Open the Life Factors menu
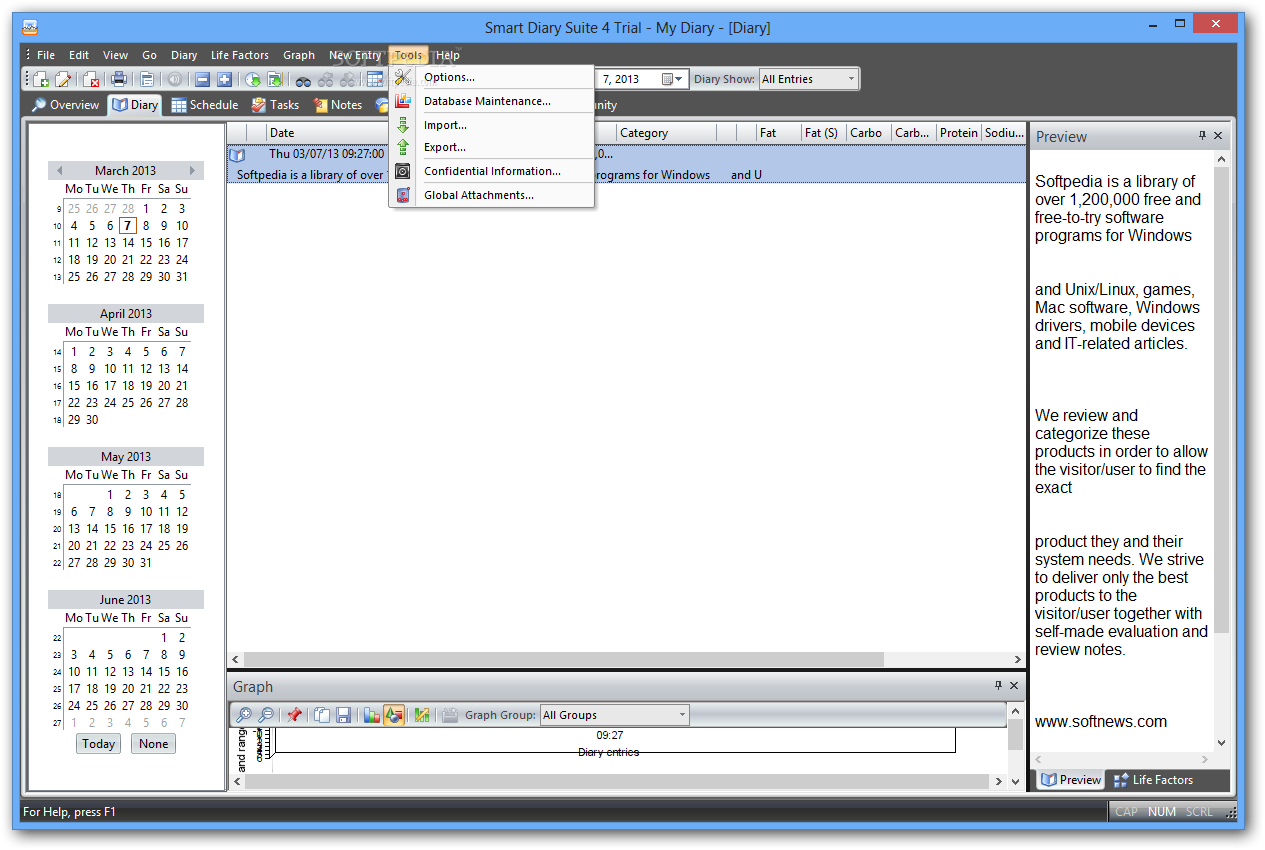The width and height of the screenshot is (1265, 850). tap(240, 55)
